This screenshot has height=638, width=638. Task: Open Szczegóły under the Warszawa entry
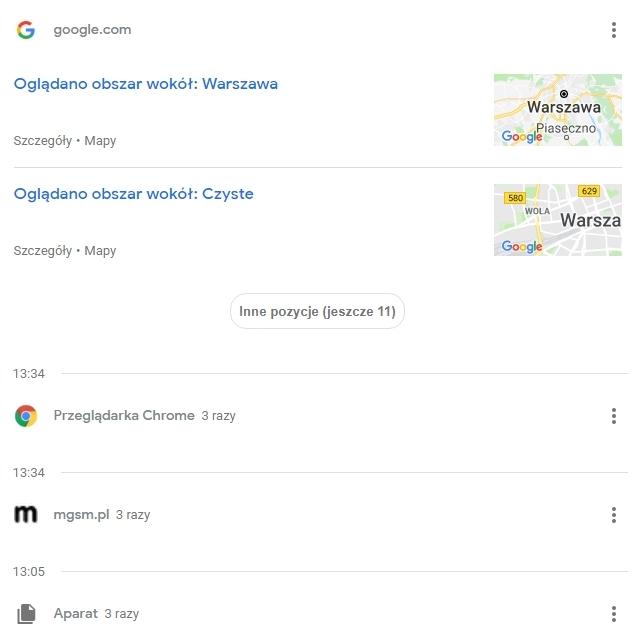(42, 141)
